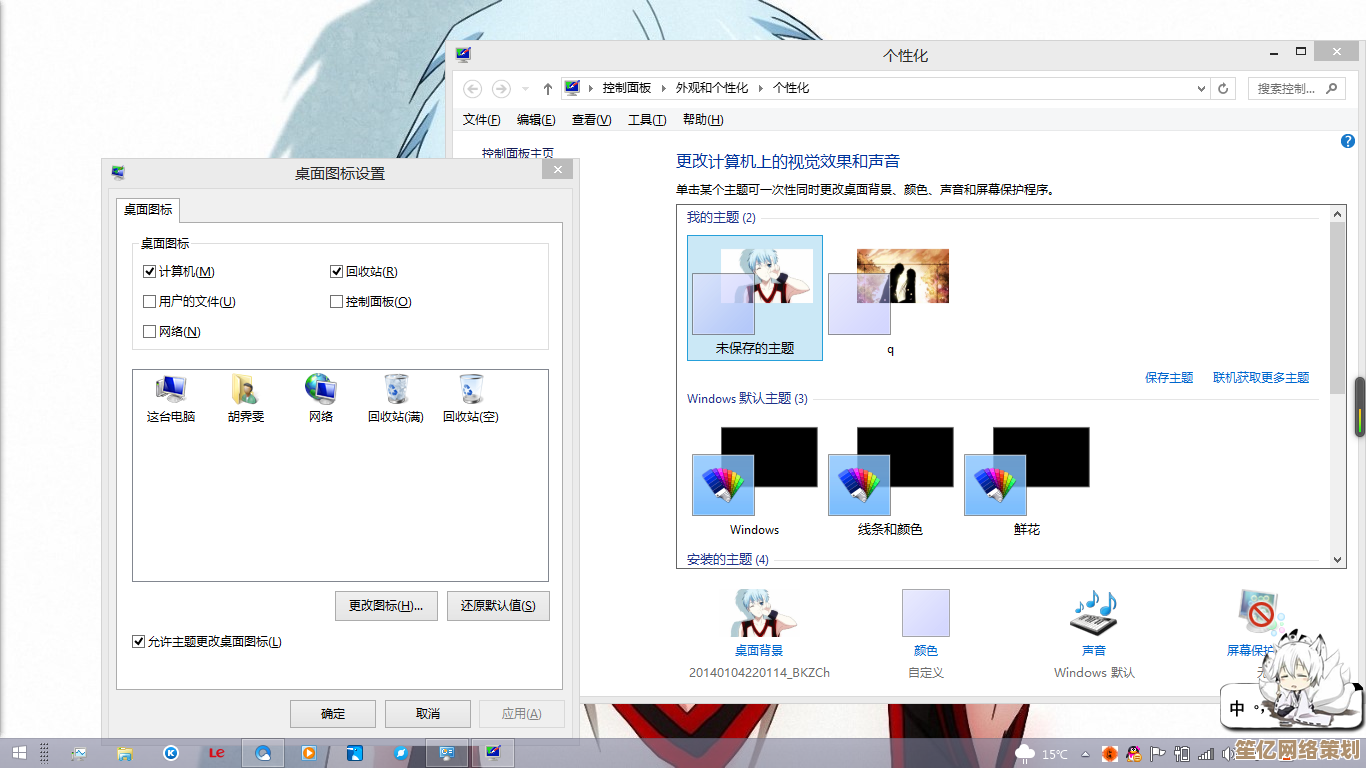Click the 联机获取更多主题 link
The image size is (1366, 768).
1260,378
